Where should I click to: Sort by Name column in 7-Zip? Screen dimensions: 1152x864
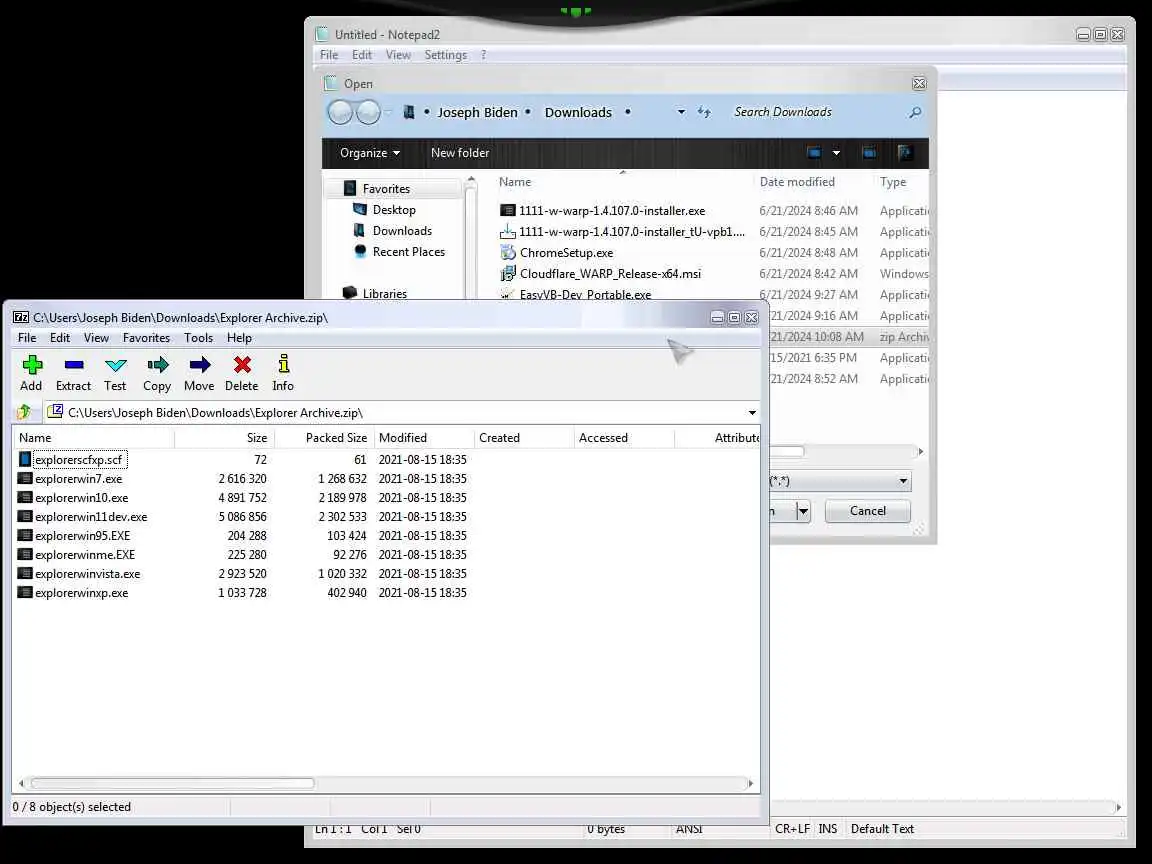(x=94, y=438)
